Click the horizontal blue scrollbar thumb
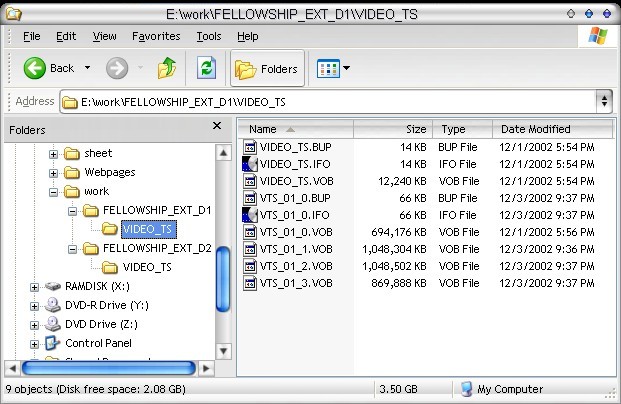 109,368
